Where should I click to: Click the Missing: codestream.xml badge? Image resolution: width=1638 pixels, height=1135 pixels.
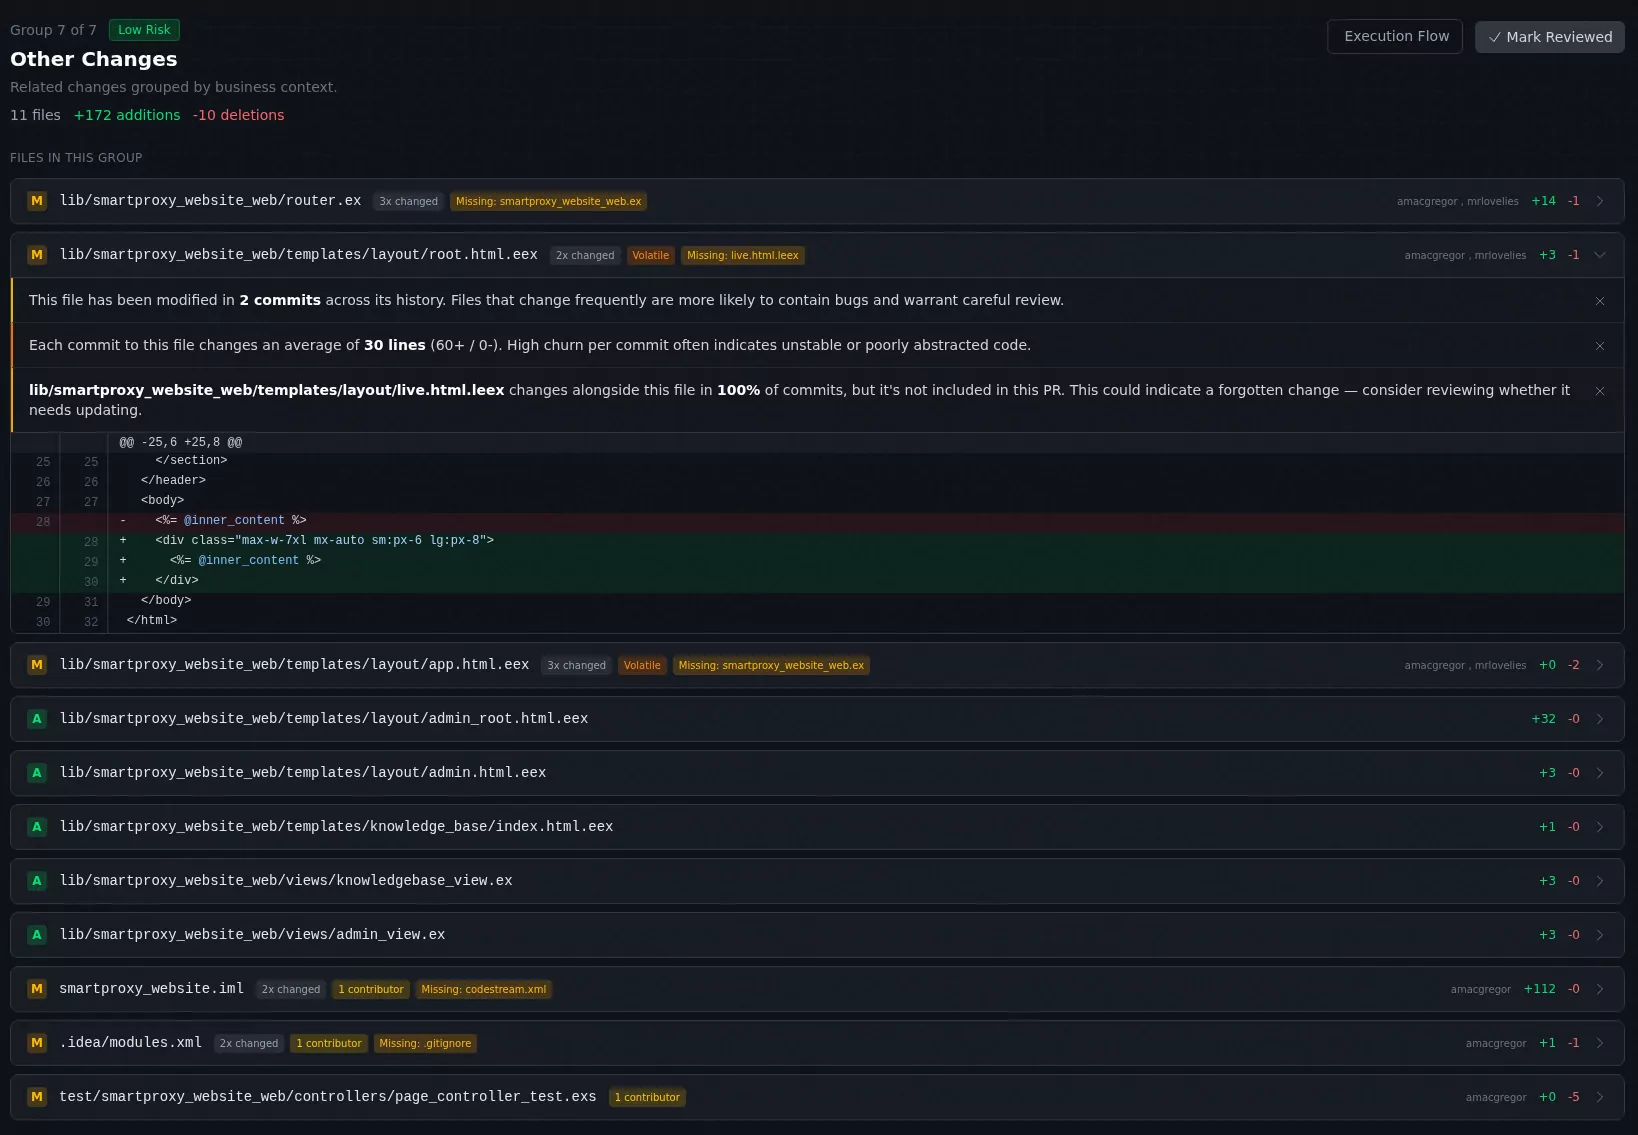point(484,989)
